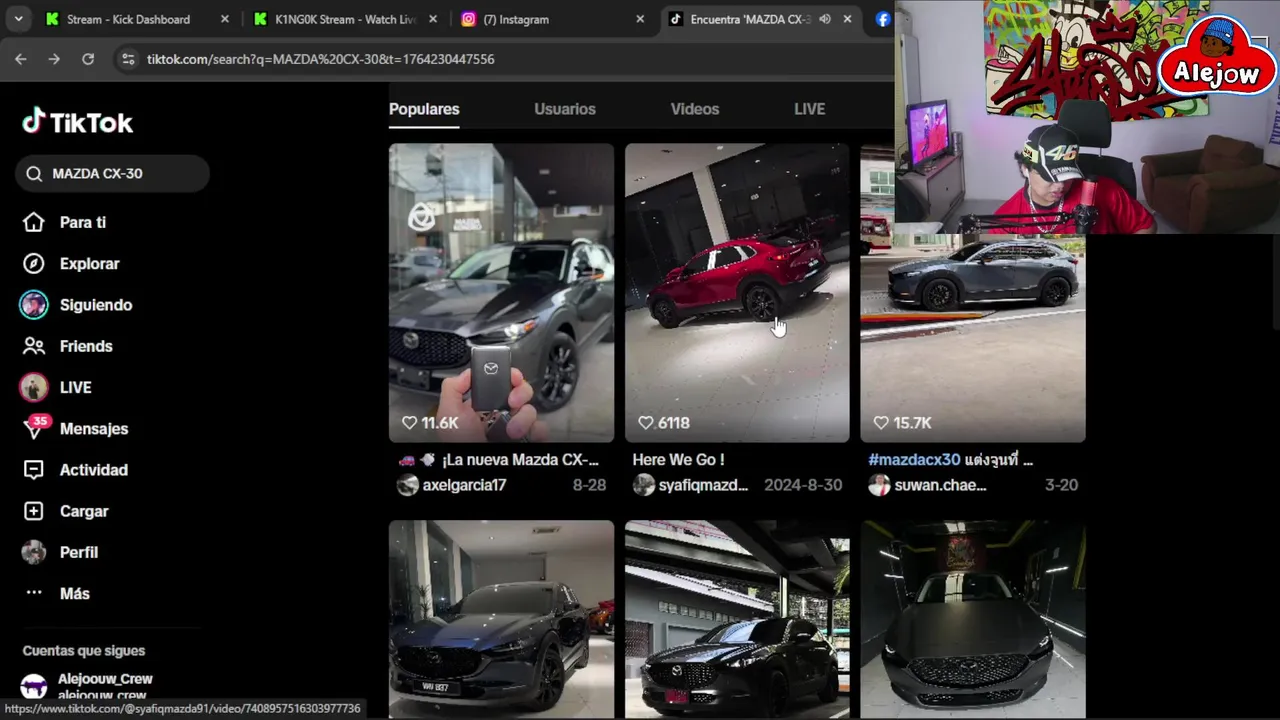
Task: Open the Para ti home icon
Action: [34, 222]
